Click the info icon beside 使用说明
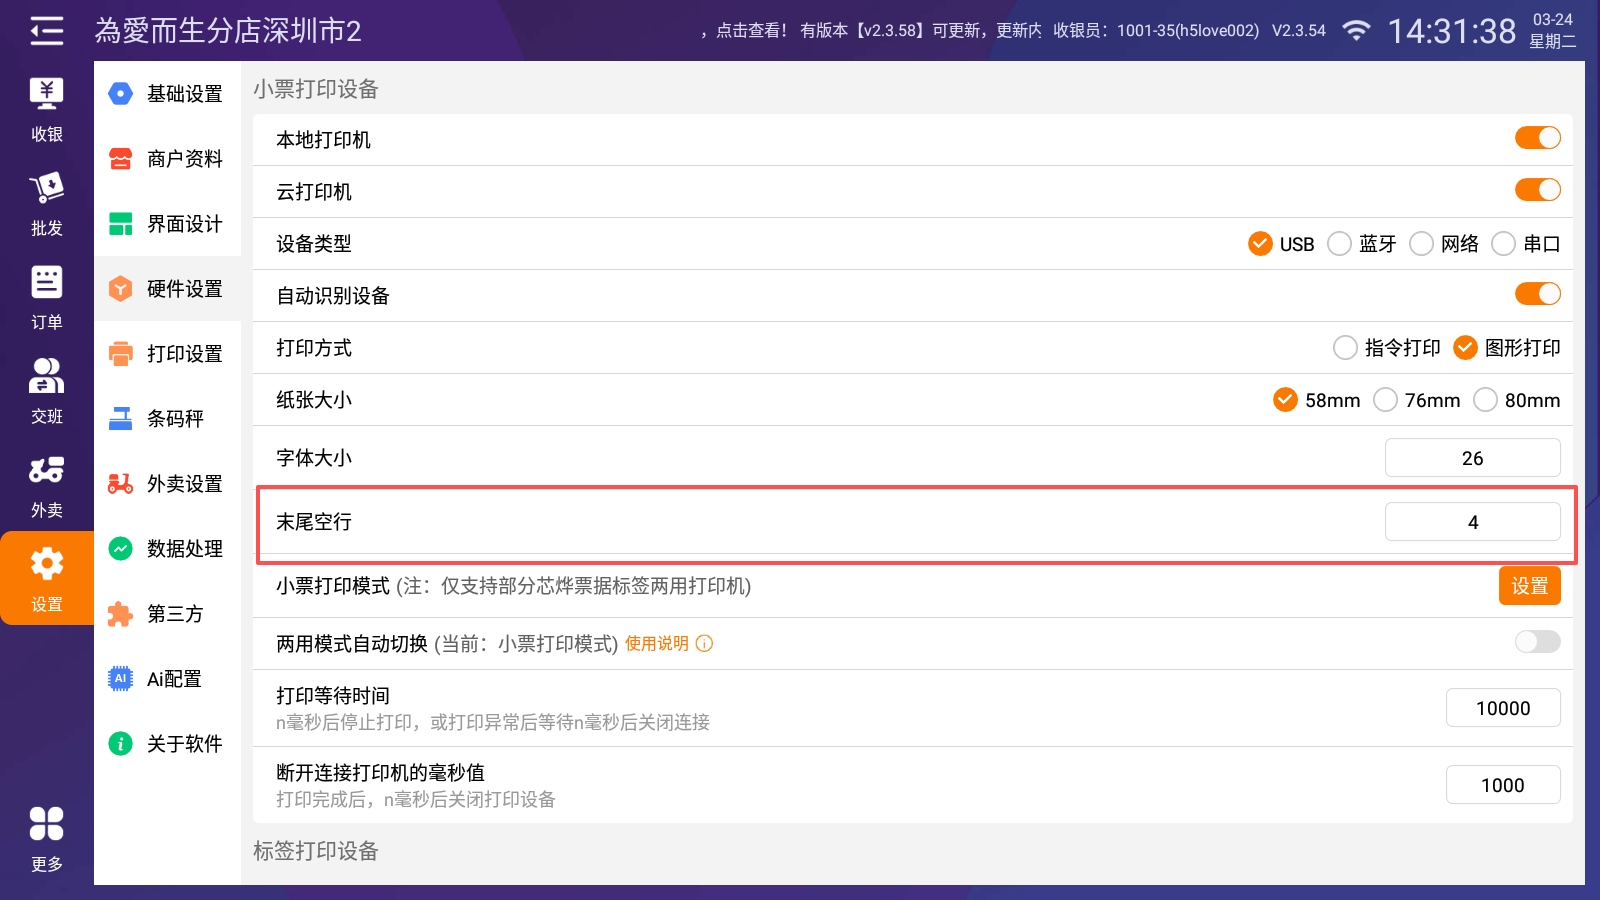Viewport: 1600px width, 900px height. point(704,644)
